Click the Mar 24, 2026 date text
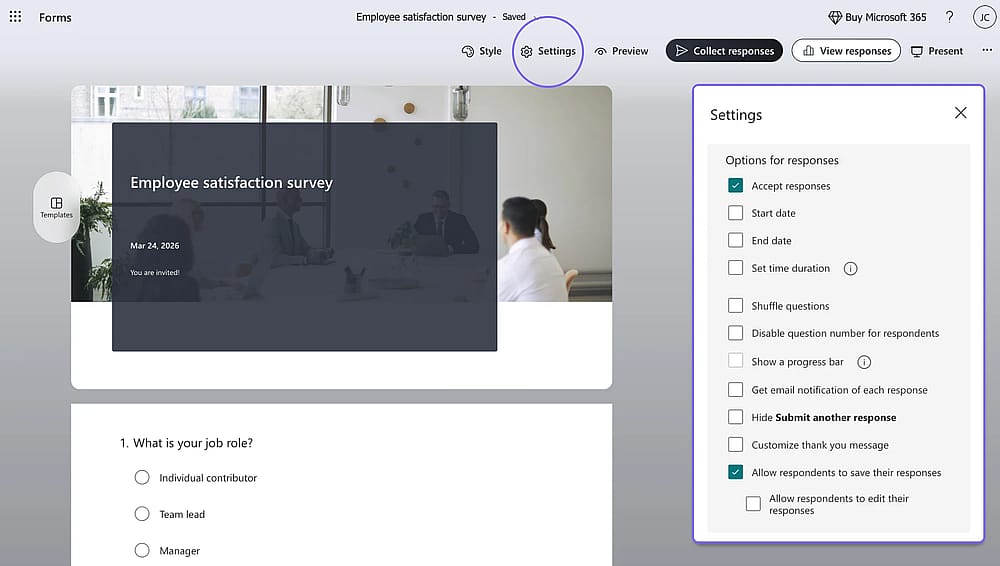This screenshot has height=566, width=1000. point(154,246)
